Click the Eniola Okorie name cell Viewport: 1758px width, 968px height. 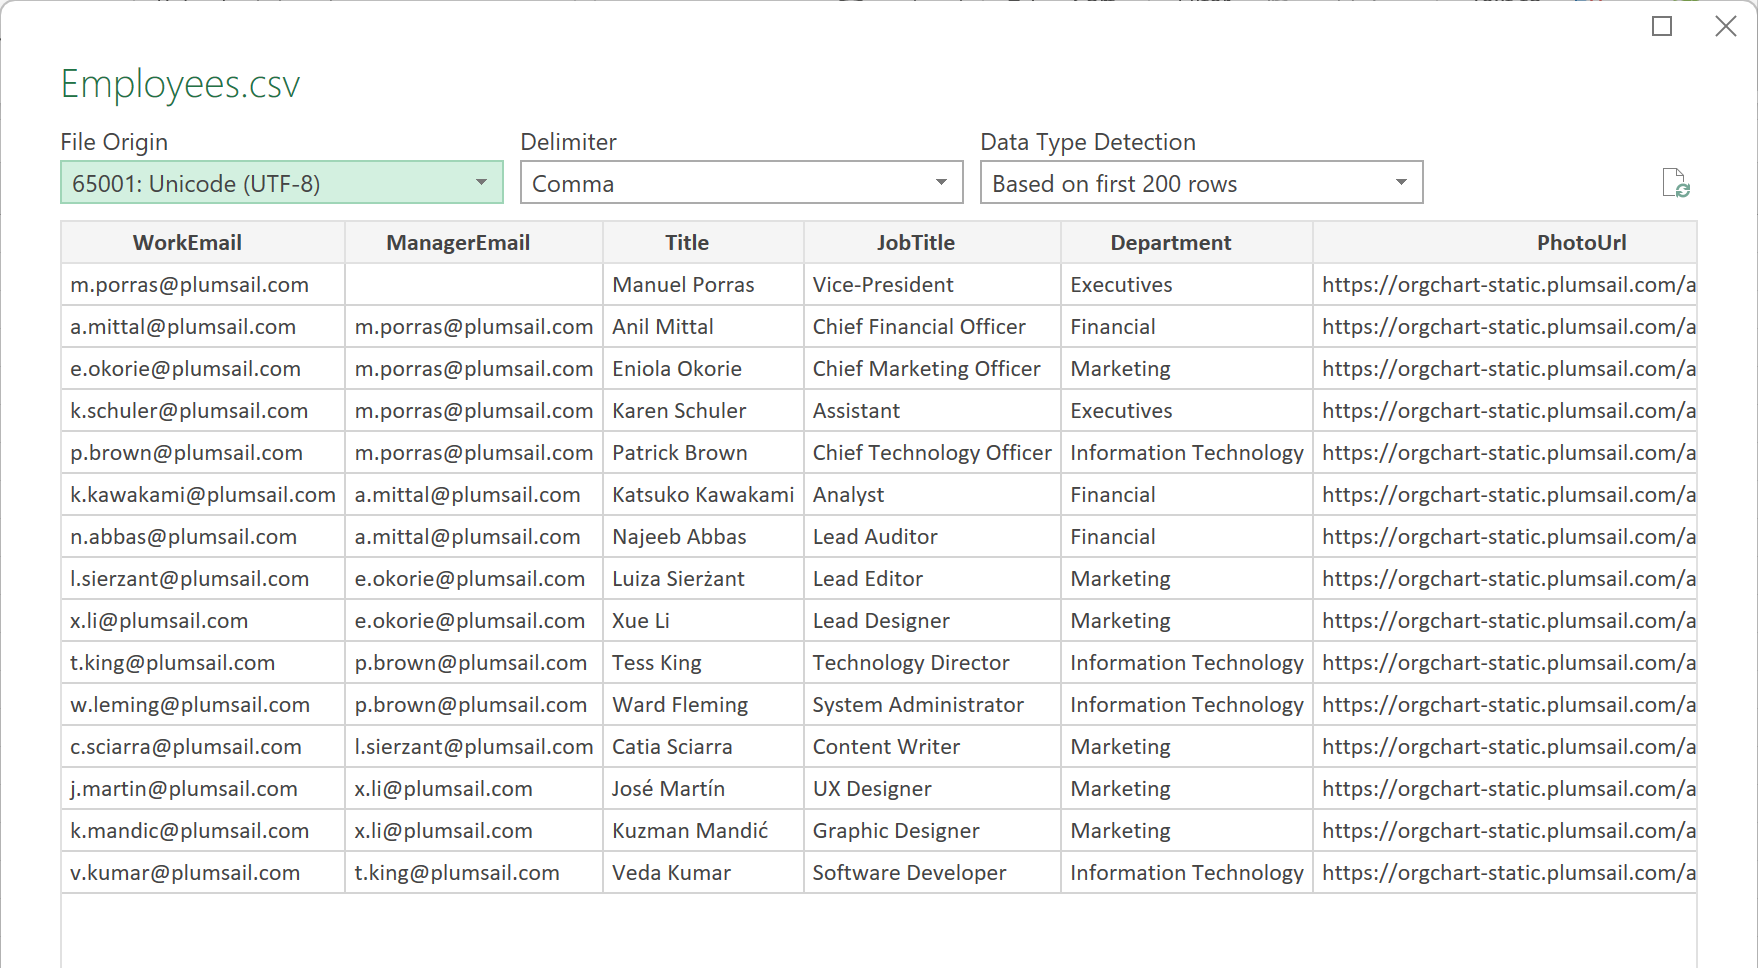[704, 369]
